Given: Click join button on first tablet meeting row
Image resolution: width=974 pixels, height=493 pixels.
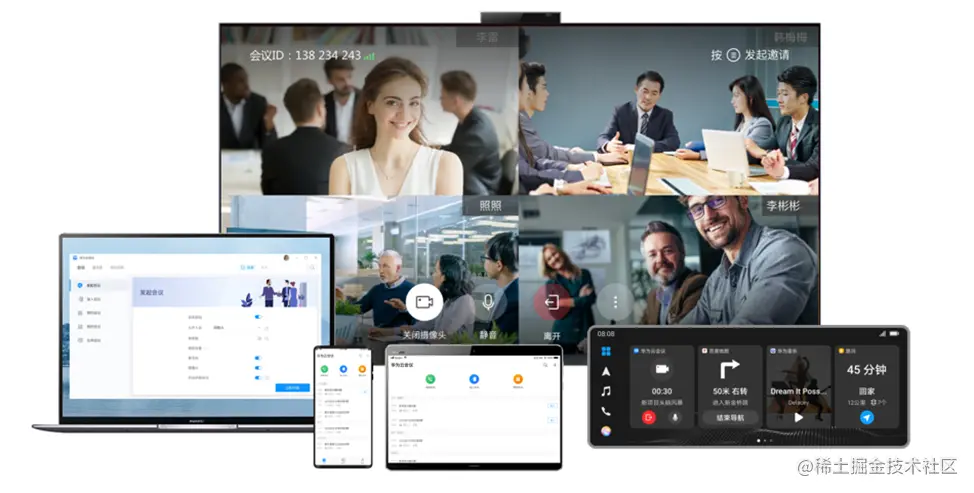Looking at the screenshot, I should coord(551,405).
